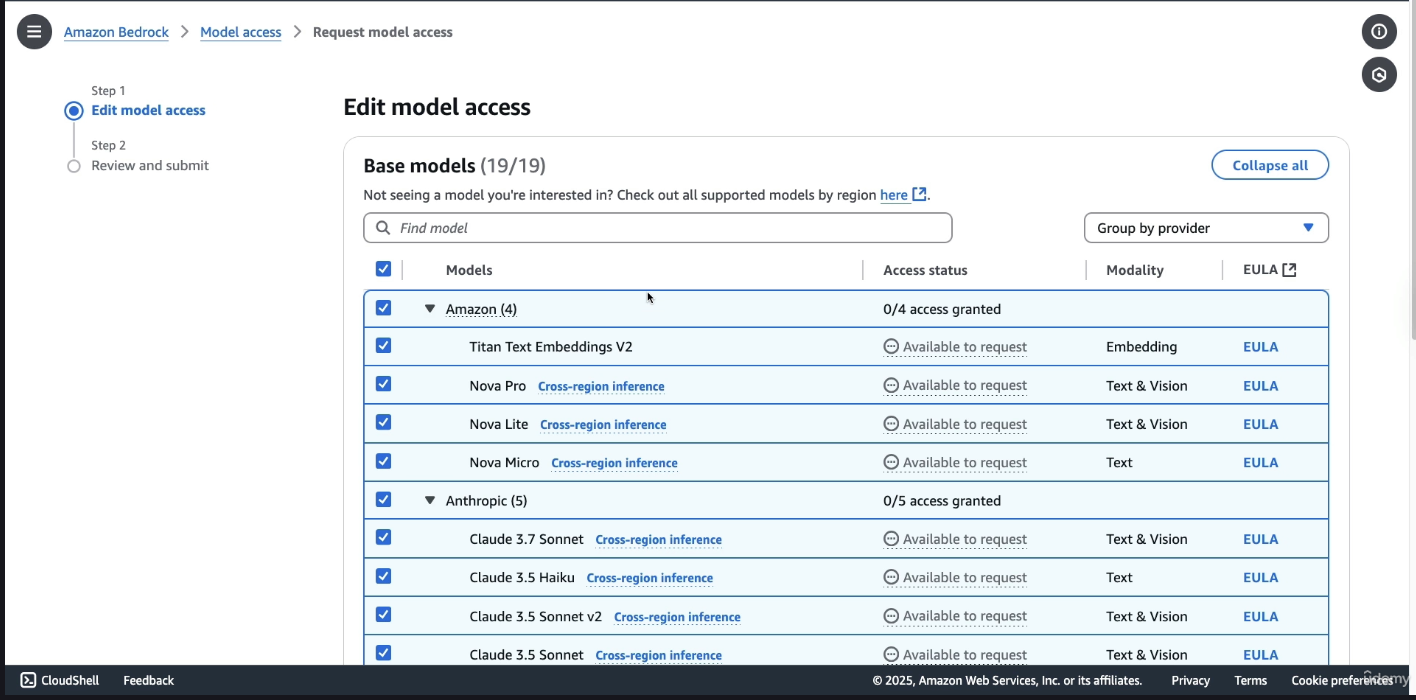
Task: Click the Amazon (4) group label
Action: pos(481,309)
